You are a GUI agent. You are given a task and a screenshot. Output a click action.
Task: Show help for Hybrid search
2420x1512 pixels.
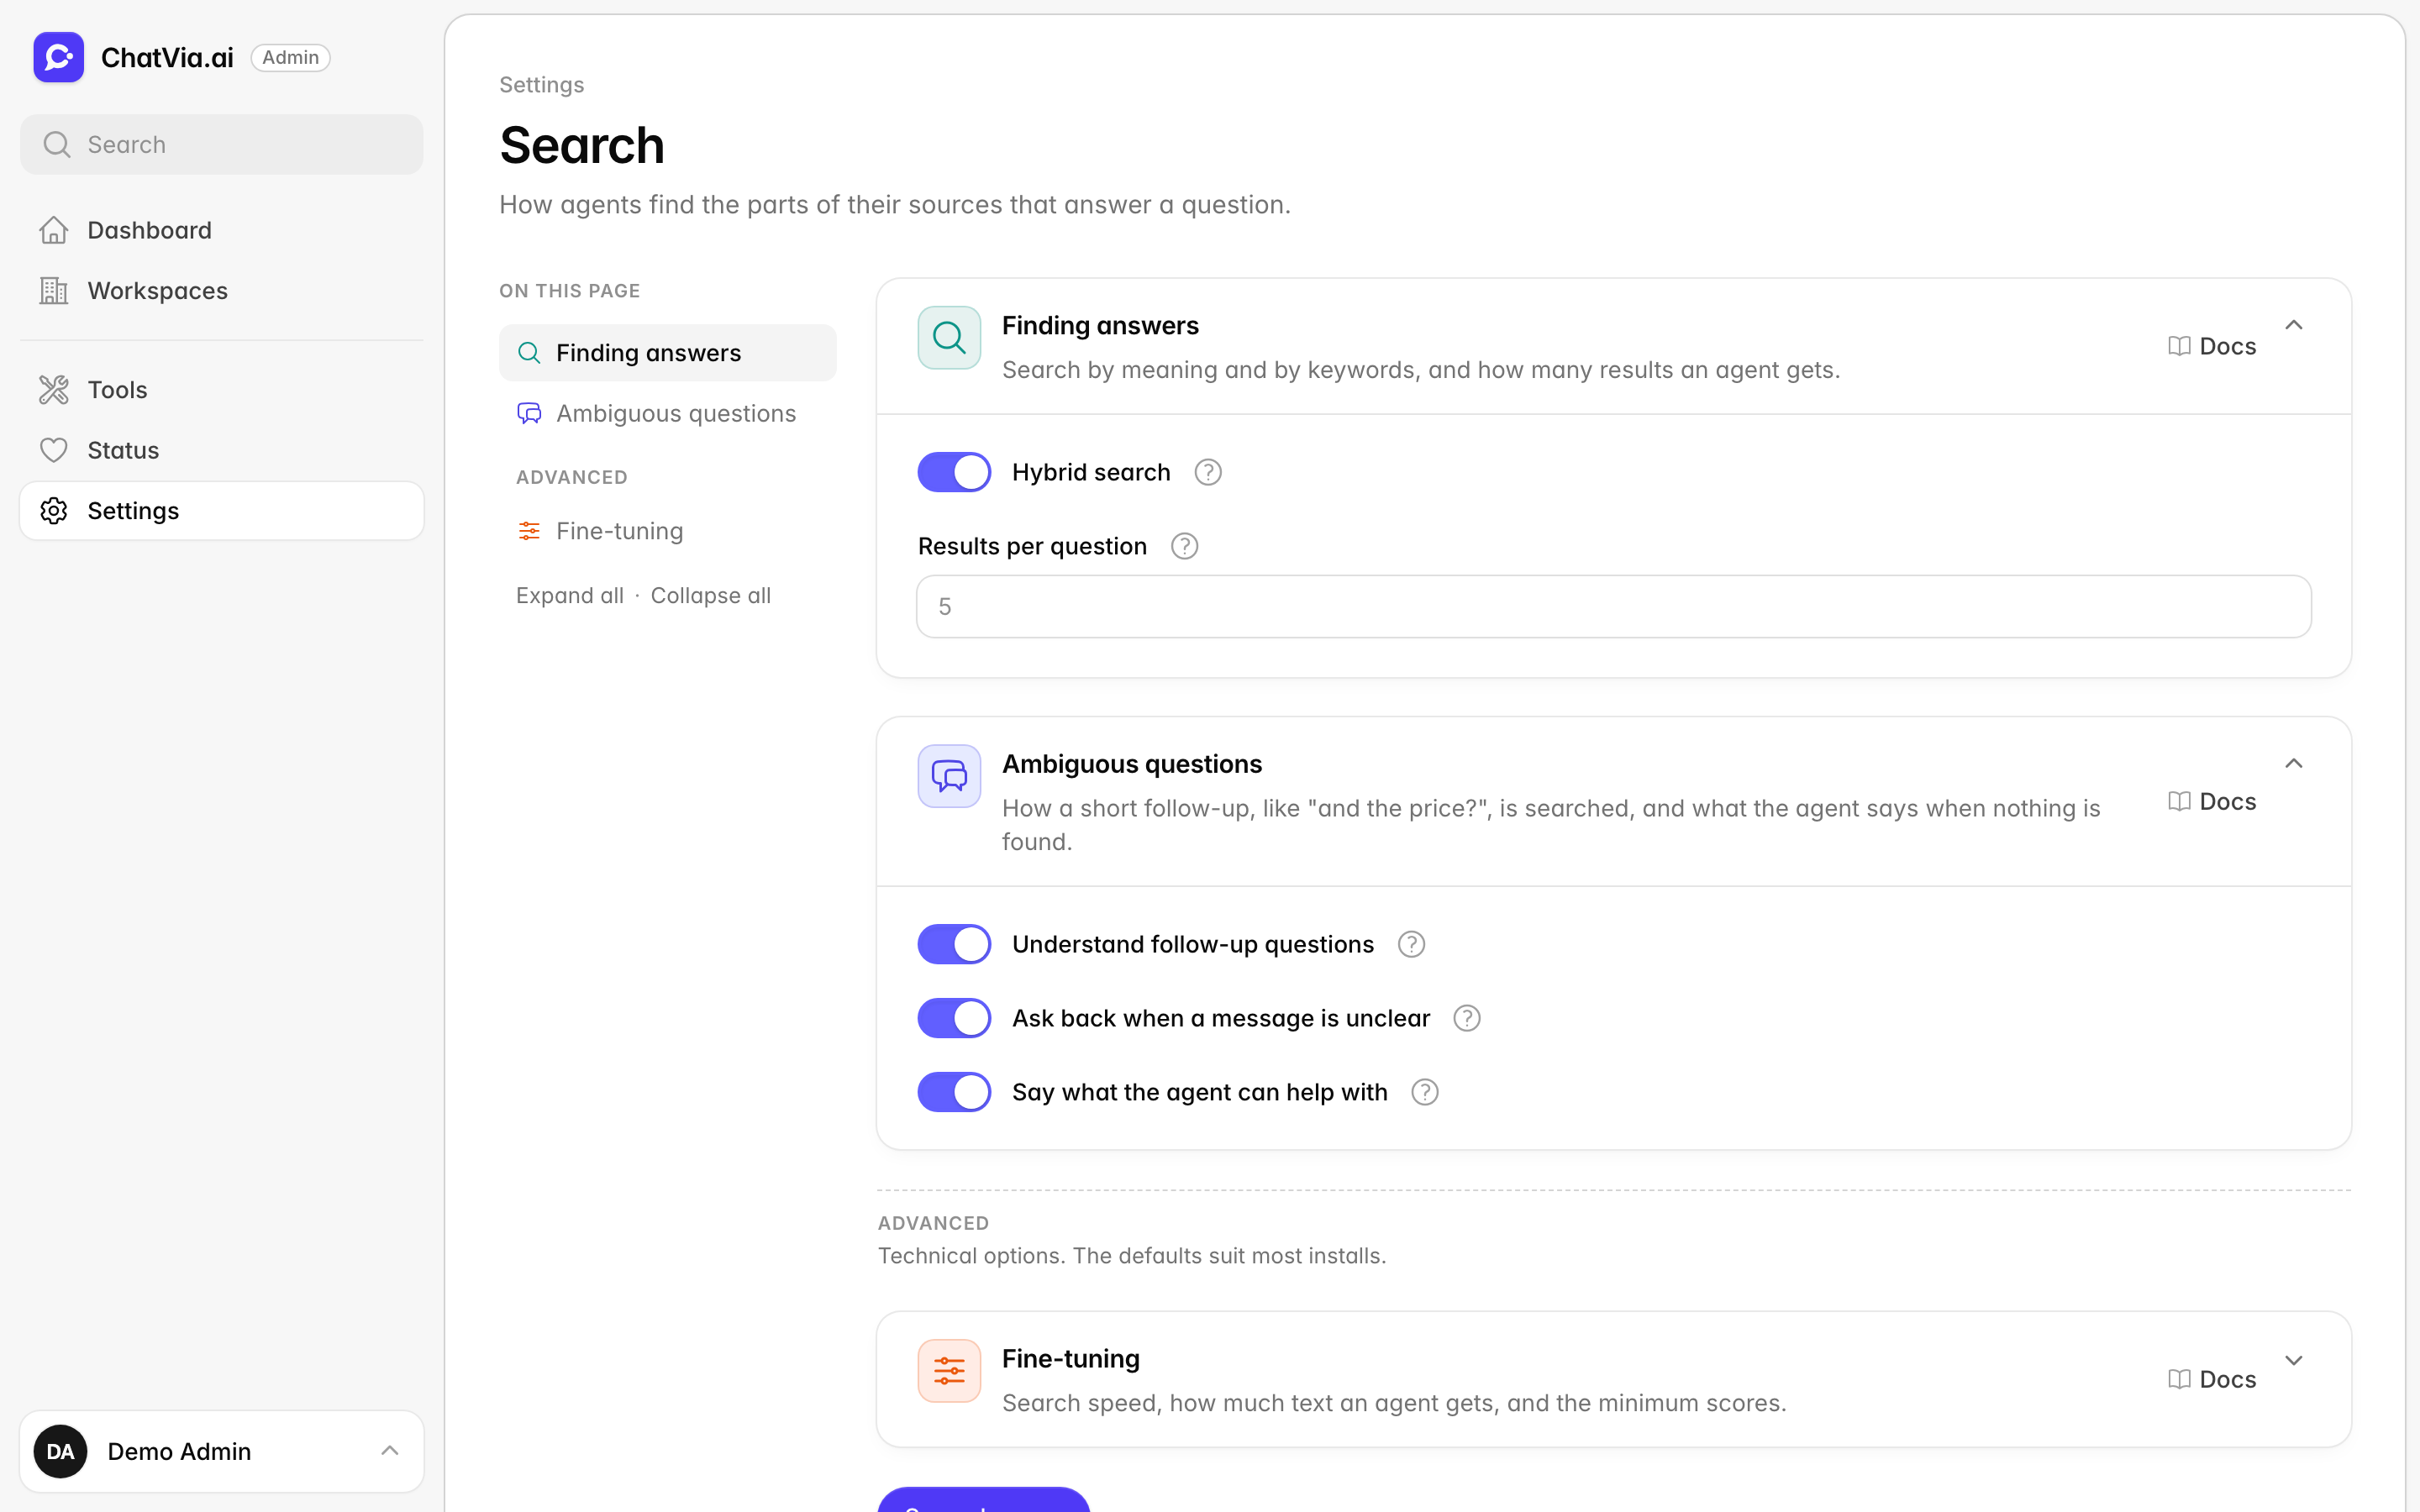click(x=1208, y=472)
